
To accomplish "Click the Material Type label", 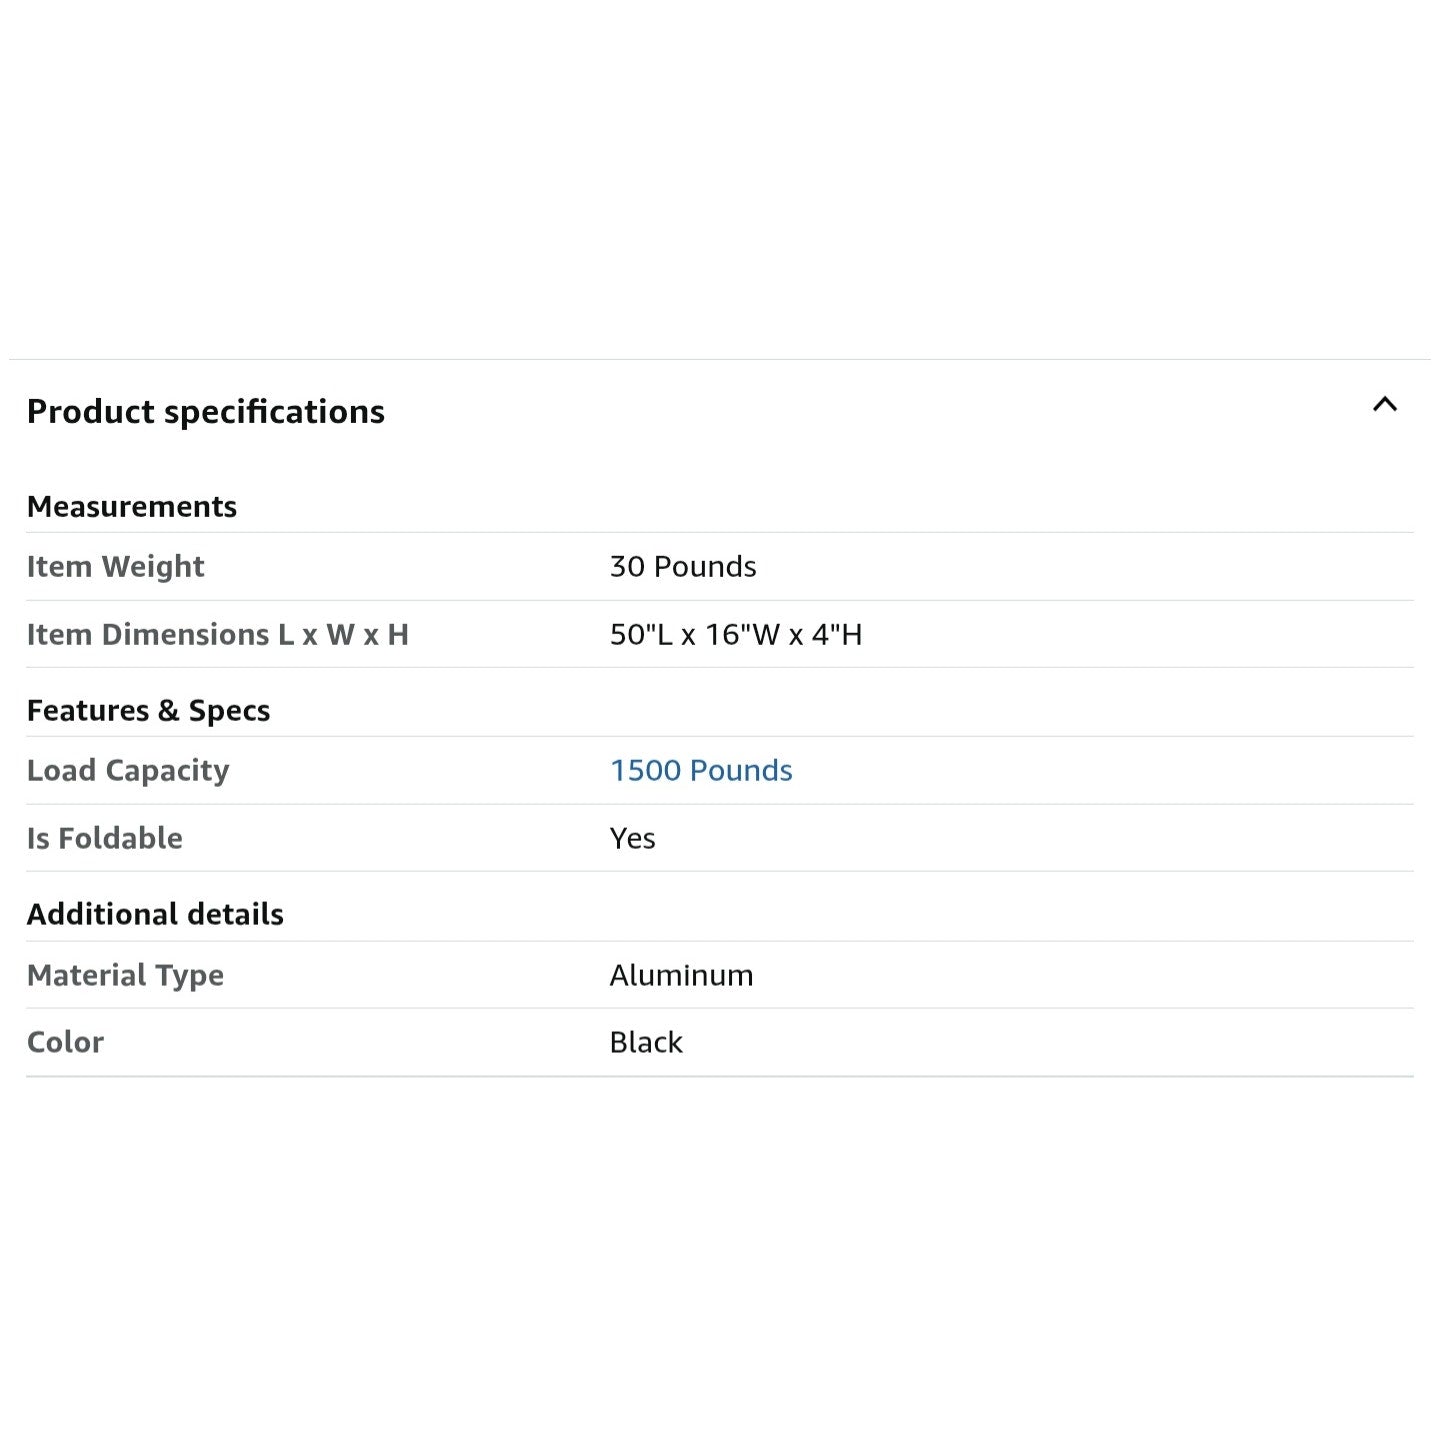I will 126,976.
